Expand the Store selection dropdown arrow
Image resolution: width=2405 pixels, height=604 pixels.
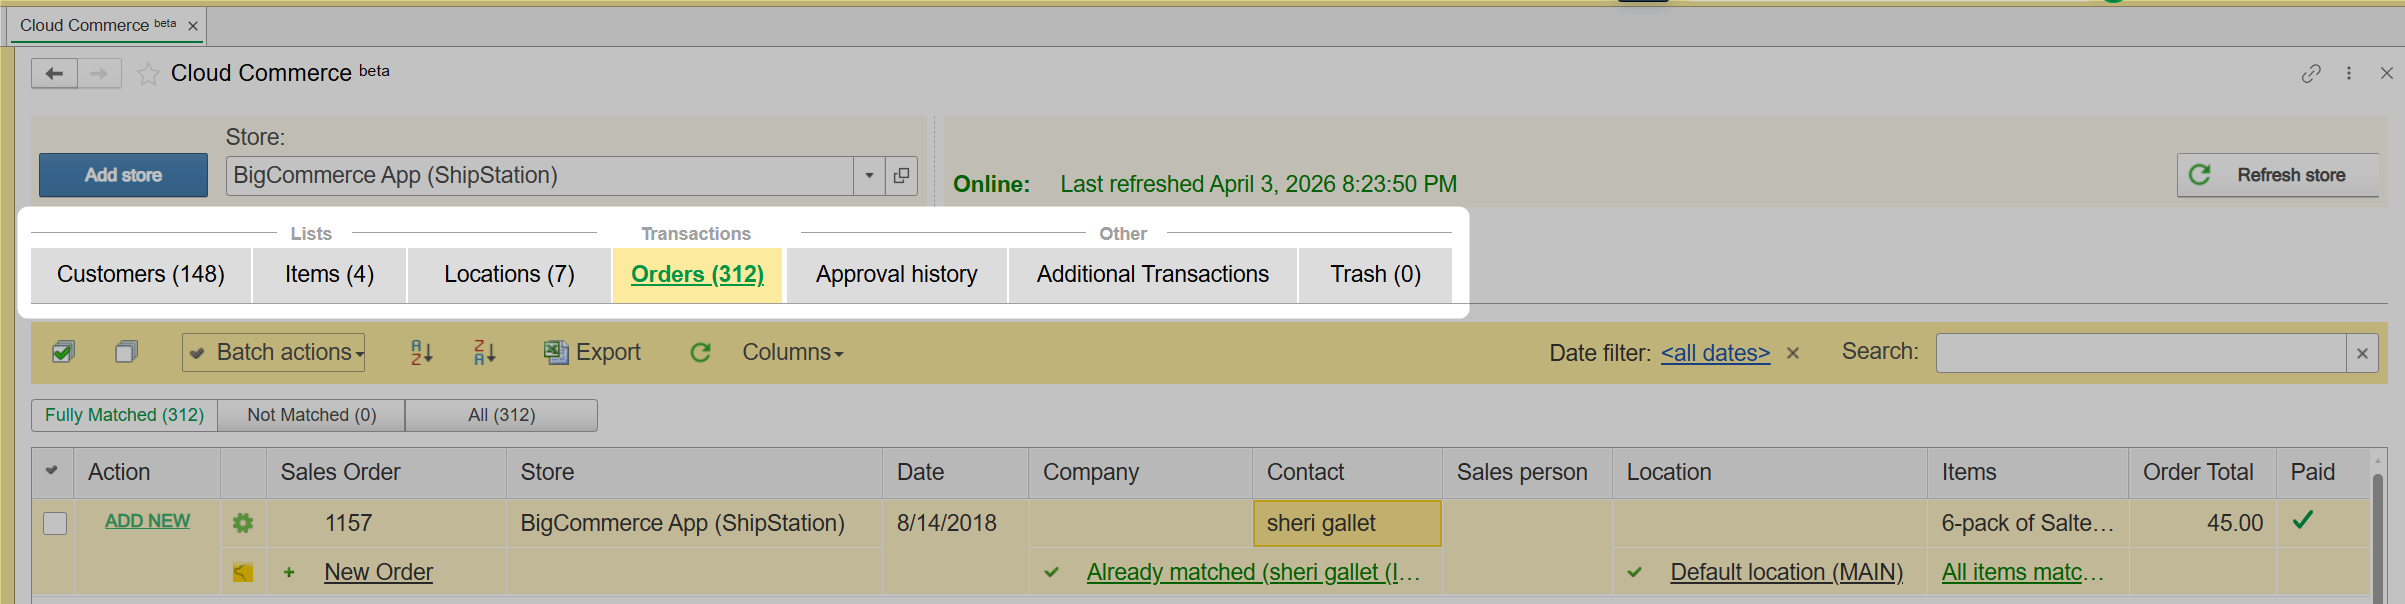[x=869, y=176]
